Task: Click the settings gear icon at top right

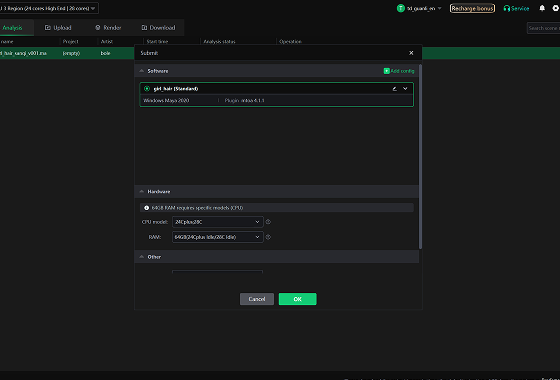Action: tap(556, 8)
